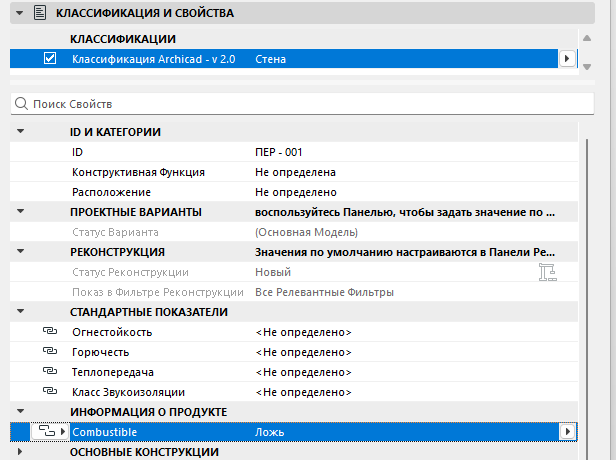Collapse the ID и Категории group
616x460 pixels.
pos(20,132)
